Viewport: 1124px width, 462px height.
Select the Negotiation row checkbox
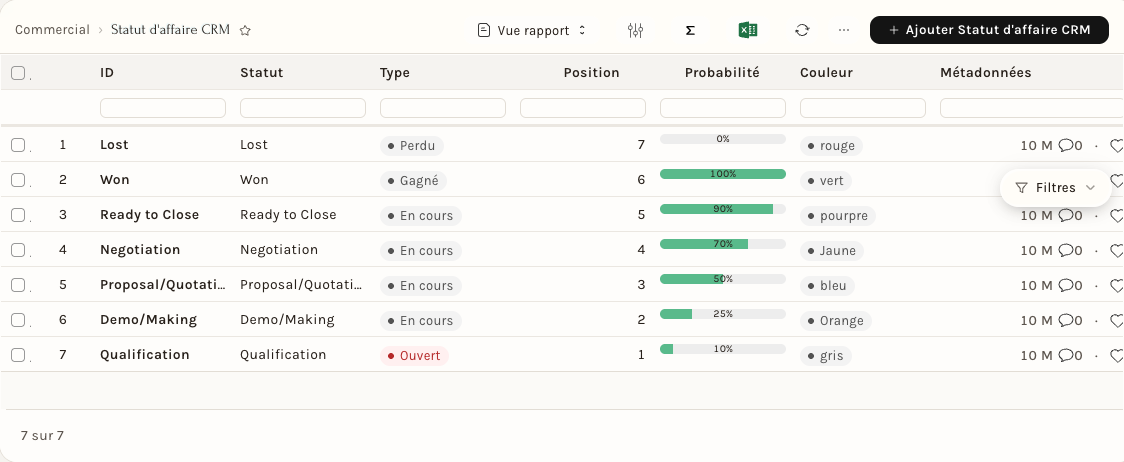click(x=18, y=250)
